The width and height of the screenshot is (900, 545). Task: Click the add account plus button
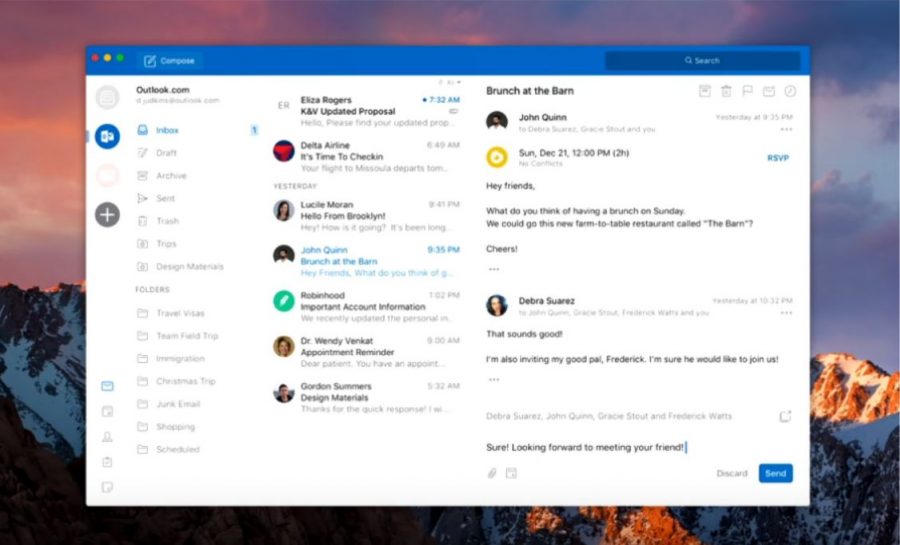click(x=107, y=214)
